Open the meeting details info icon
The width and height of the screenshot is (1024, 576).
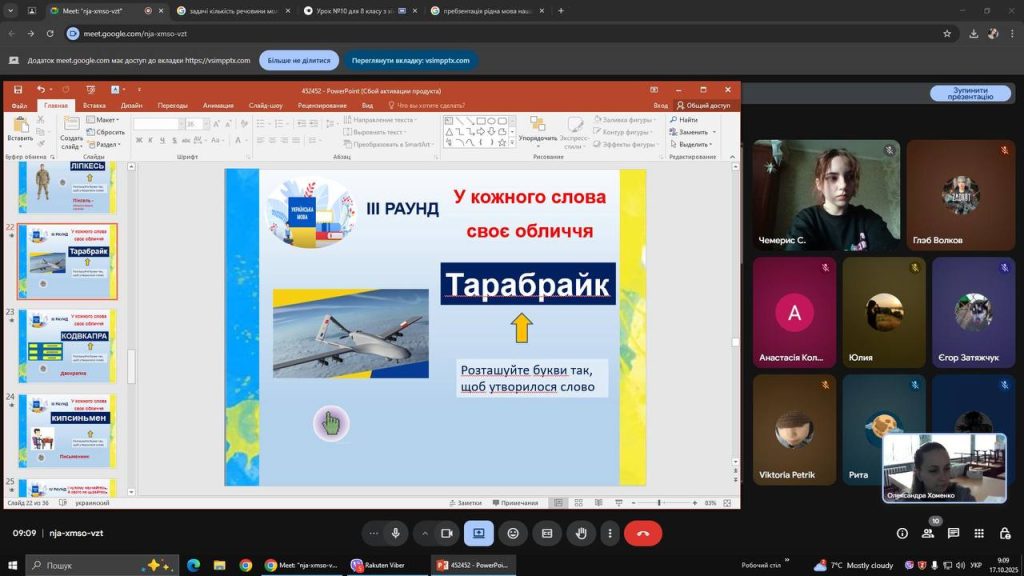902,534
